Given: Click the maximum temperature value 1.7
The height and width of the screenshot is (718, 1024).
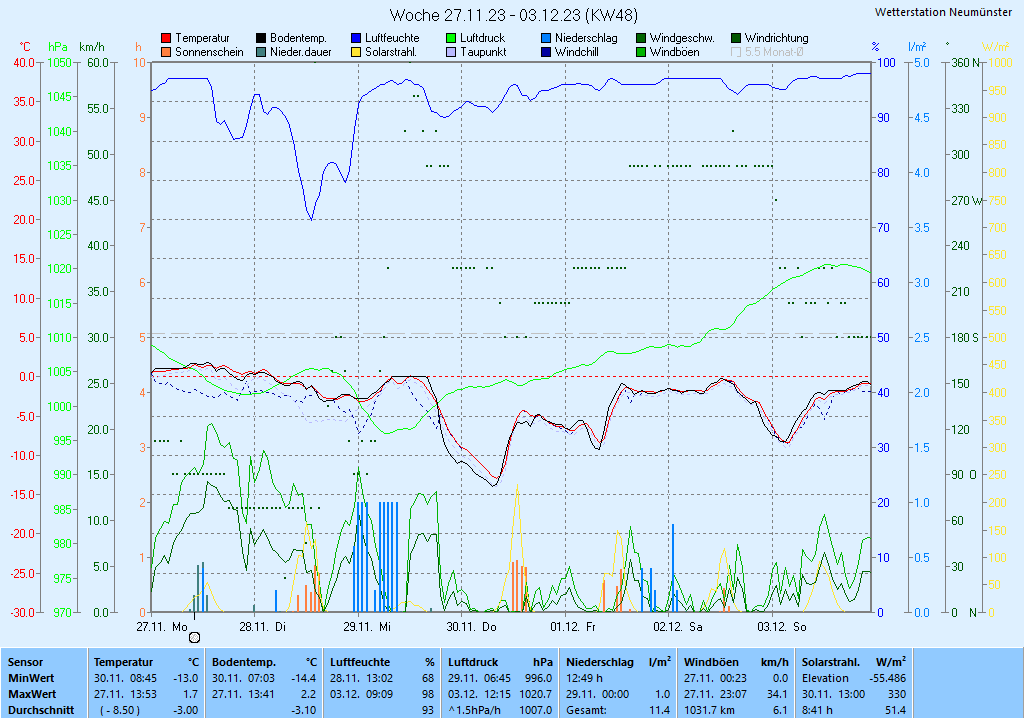Looking at the screenshot, I should (191, 694).
